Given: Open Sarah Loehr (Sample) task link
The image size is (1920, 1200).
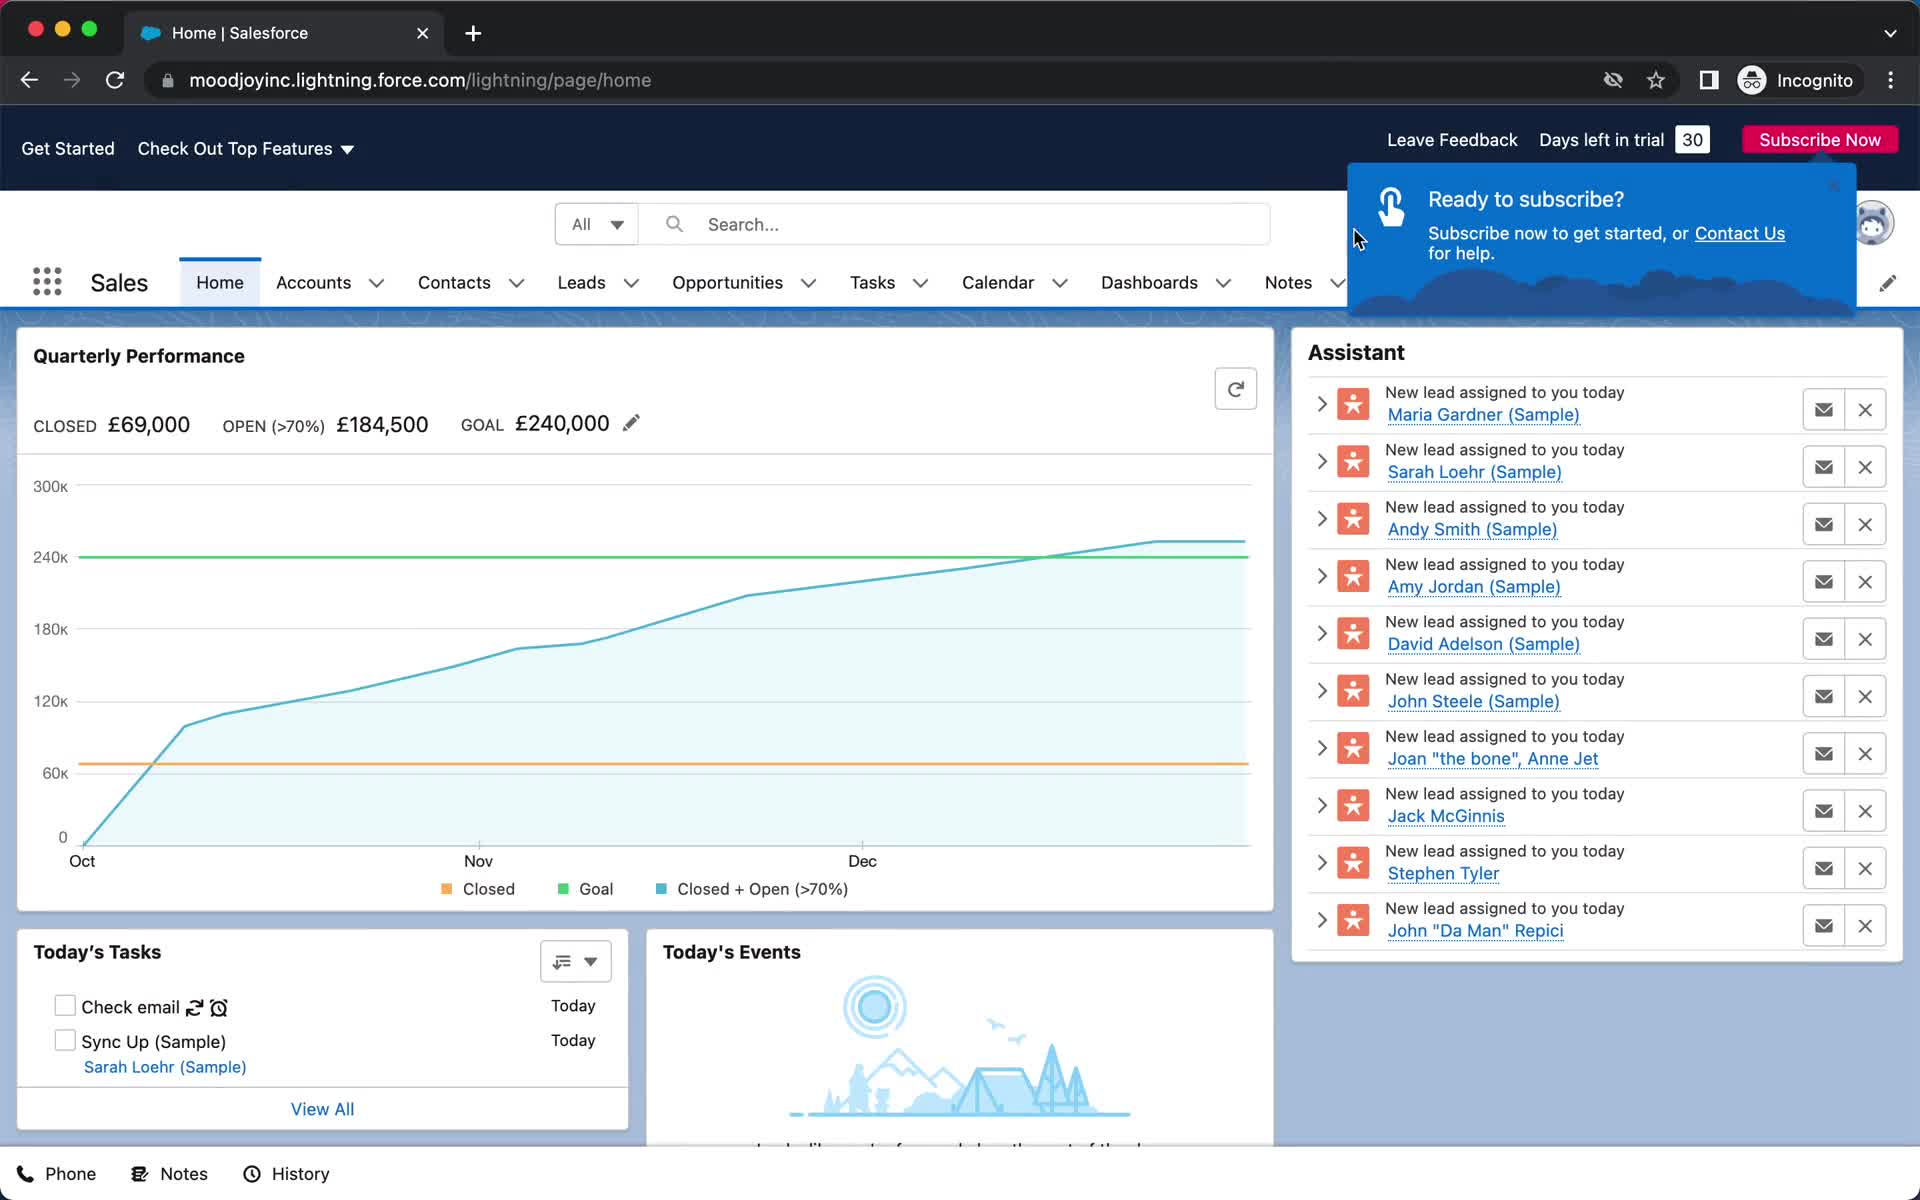Looking at the screenshot, I should coord(165,1067).
